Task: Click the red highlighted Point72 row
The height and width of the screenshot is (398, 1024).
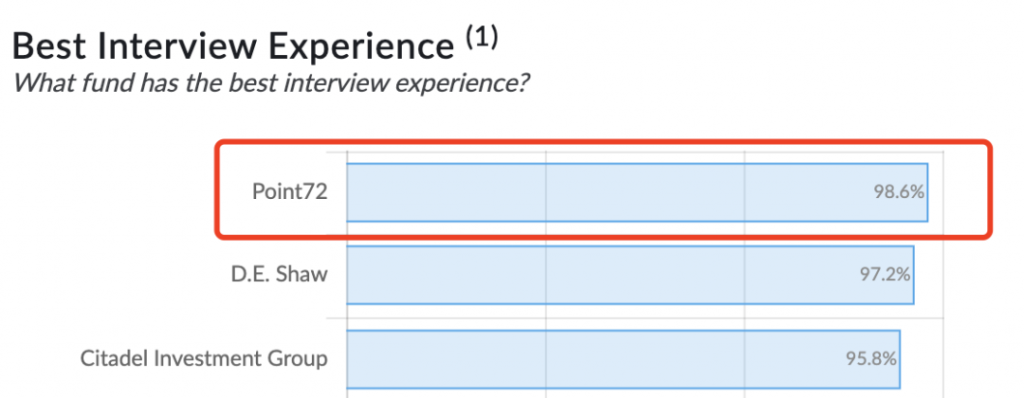Action: click(604, 189)
